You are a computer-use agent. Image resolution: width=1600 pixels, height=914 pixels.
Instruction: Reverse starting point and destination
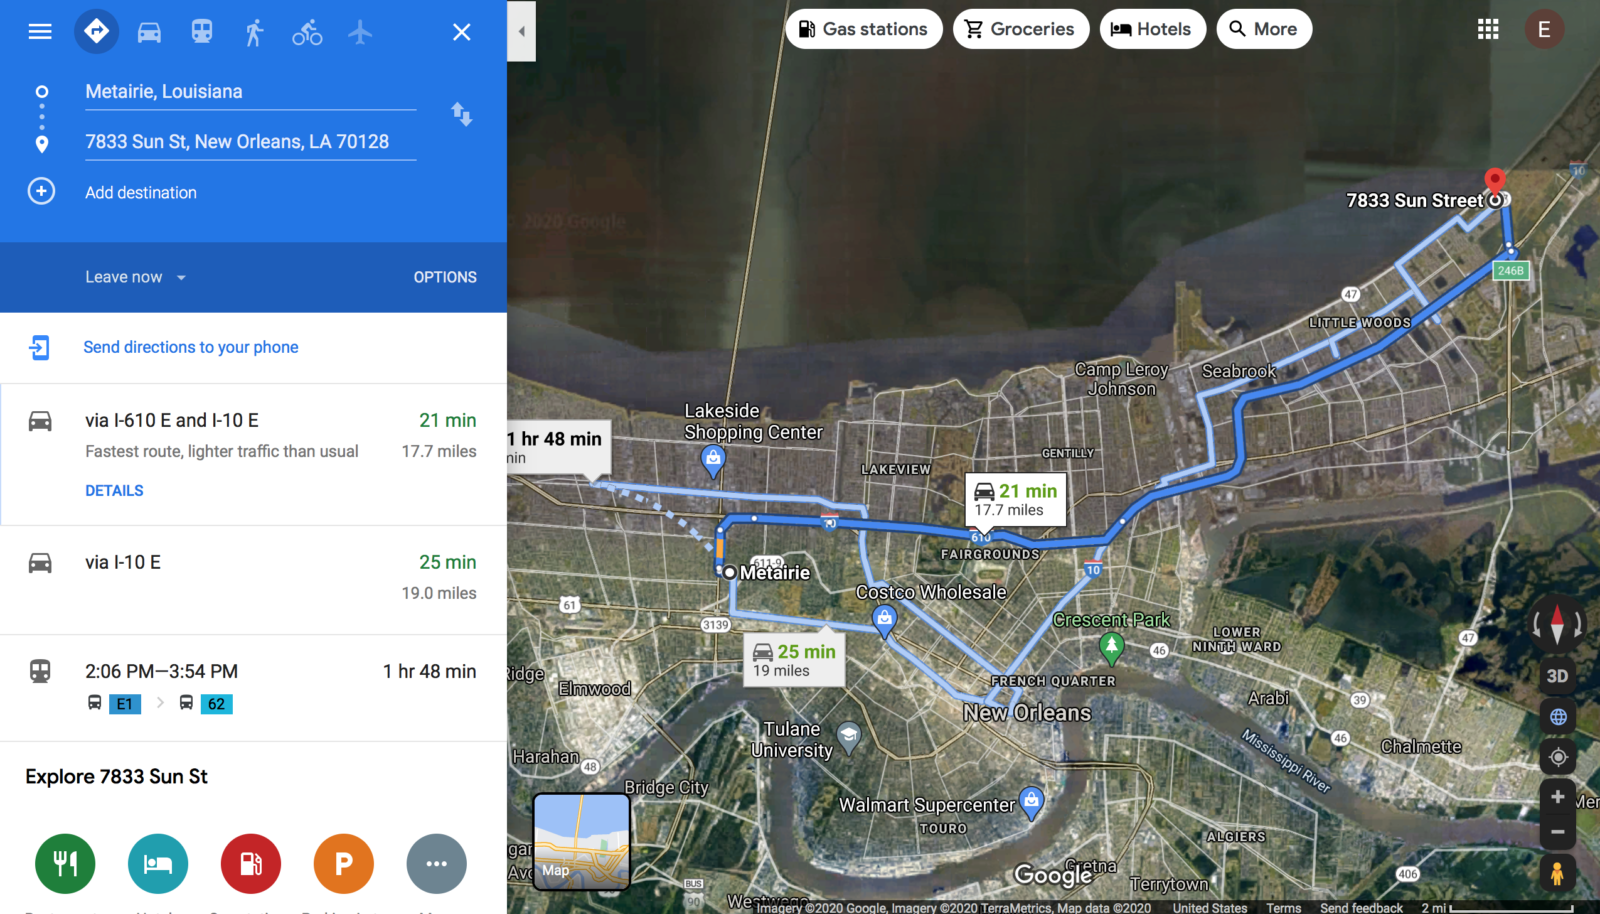pos(461,114)
